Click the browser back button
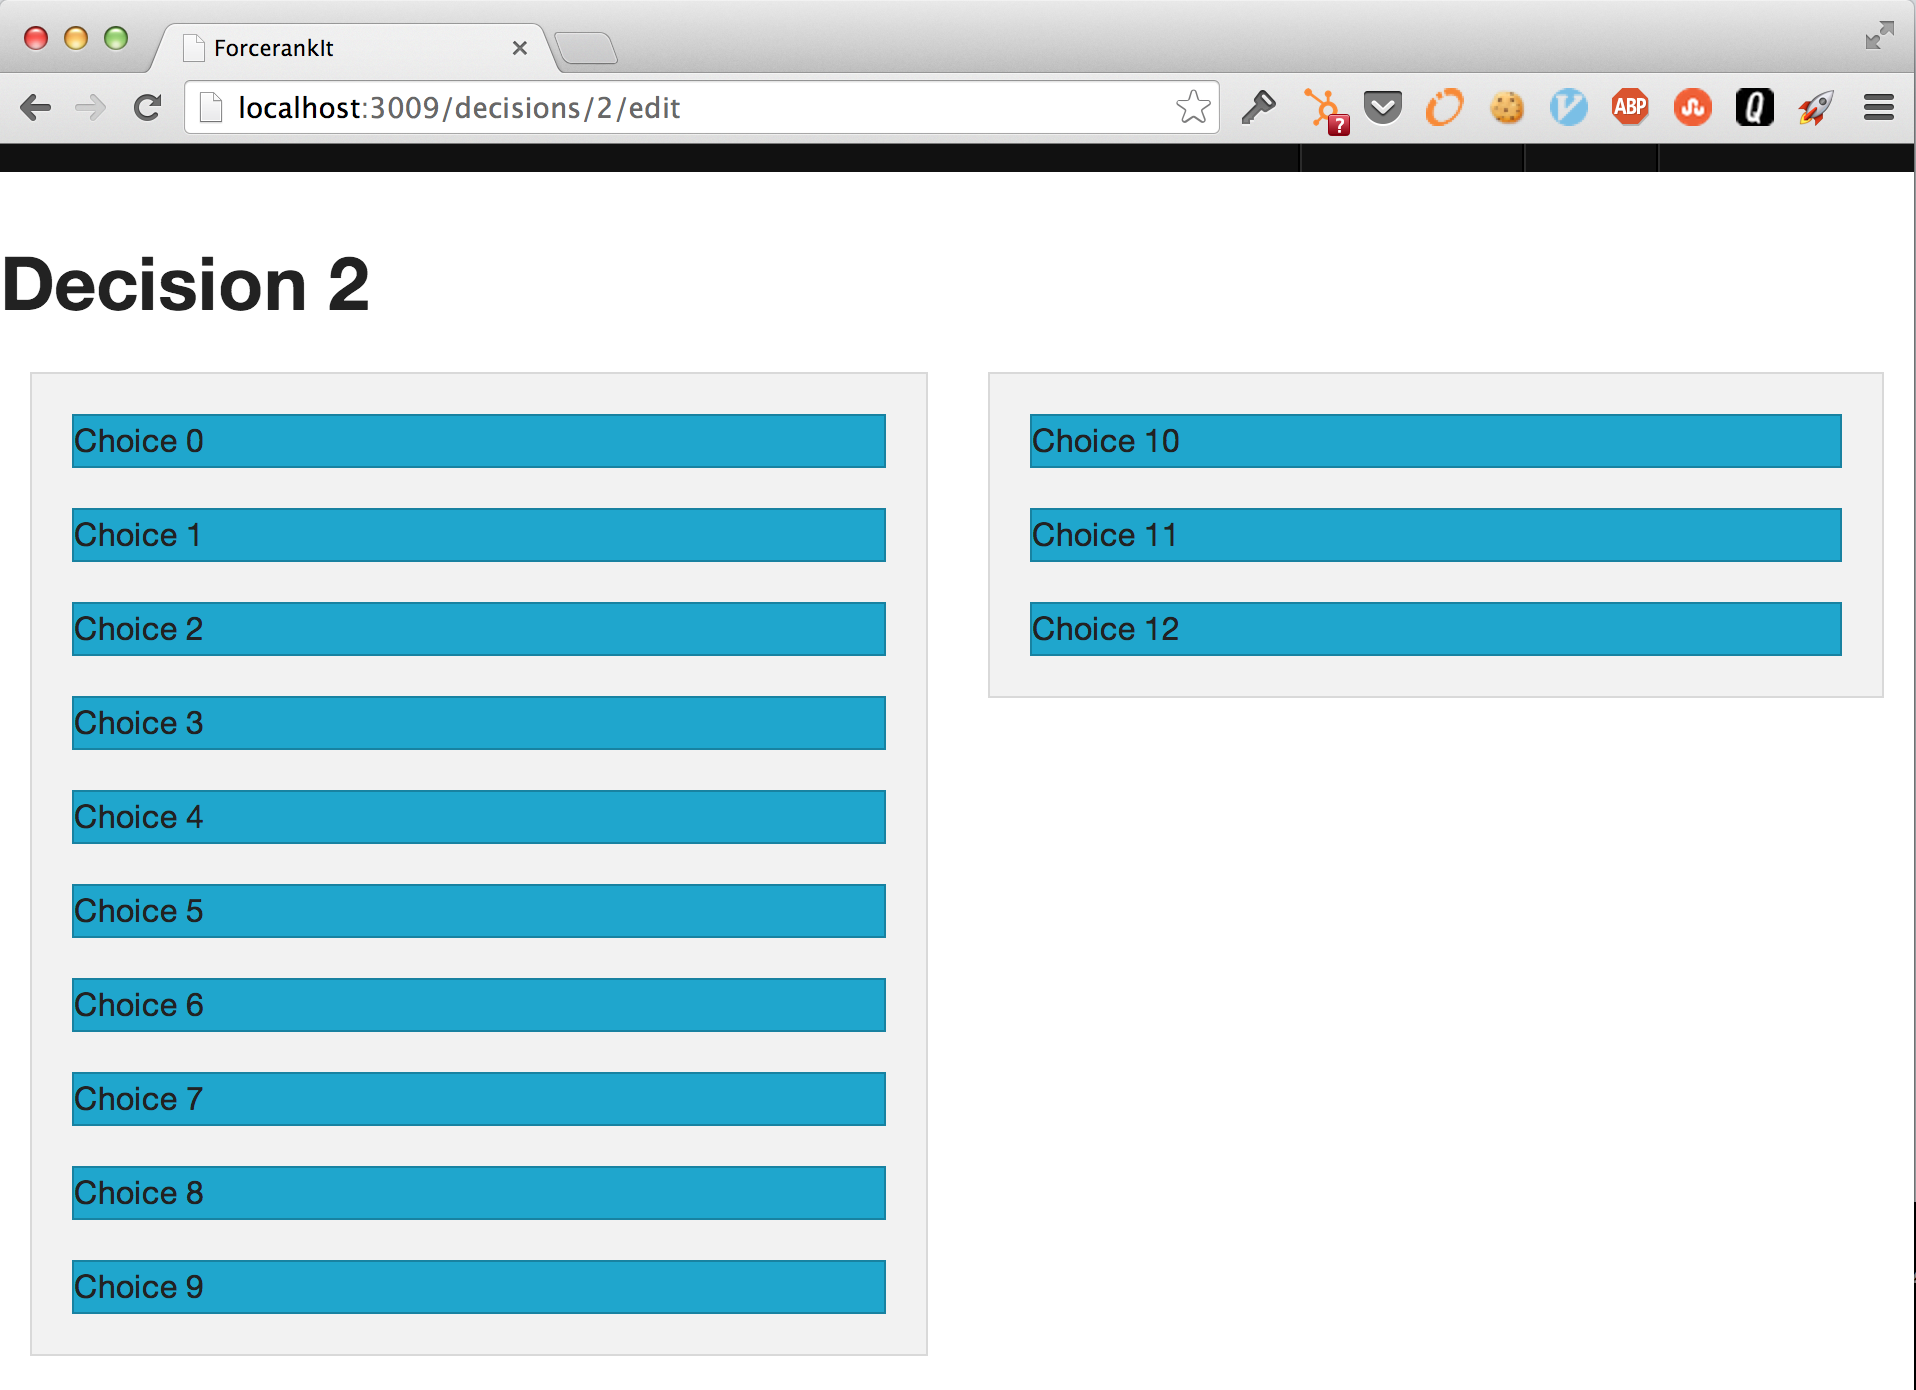The image size is (1916, 1390). pos(37,107)
